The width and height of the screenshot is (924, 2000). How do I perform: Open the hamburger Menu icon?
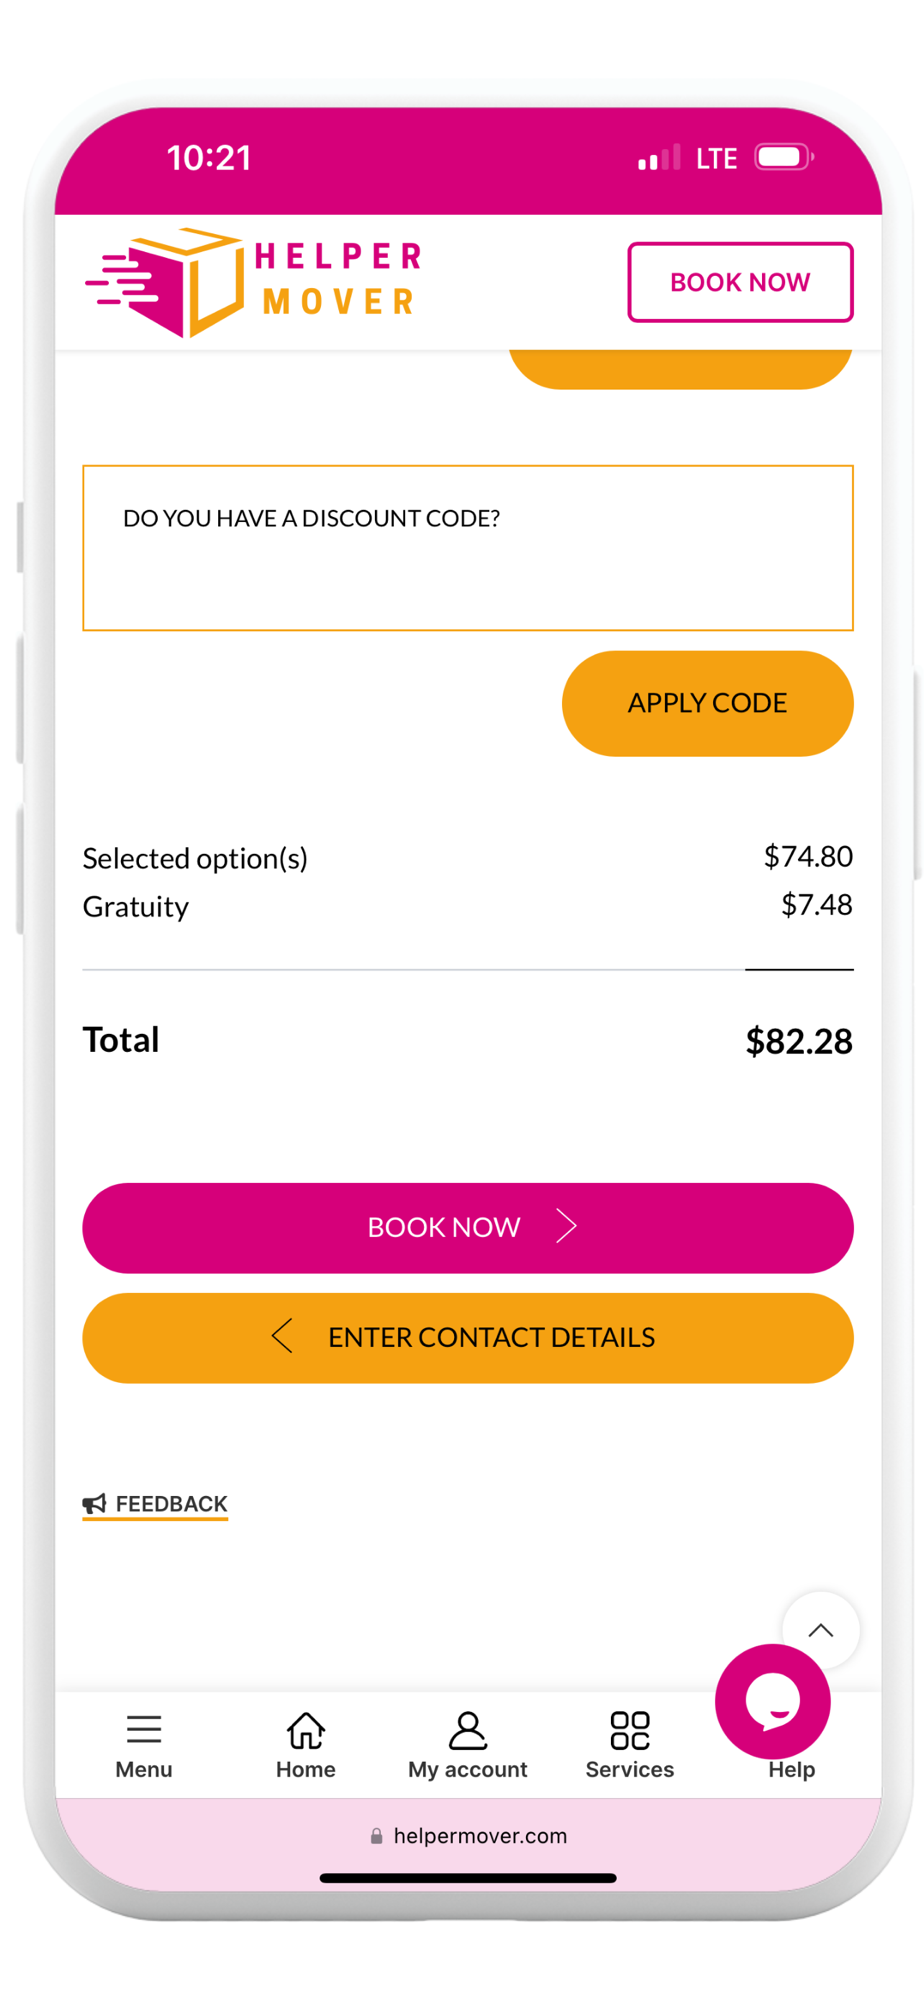[x=144, y=1729]
